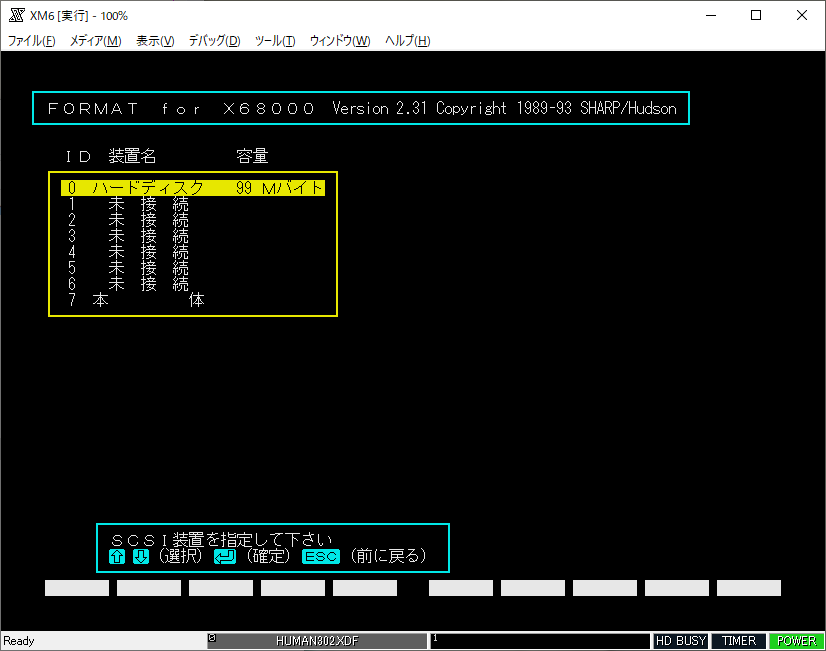Minimize the XM6 window

[x=711, y=15]
